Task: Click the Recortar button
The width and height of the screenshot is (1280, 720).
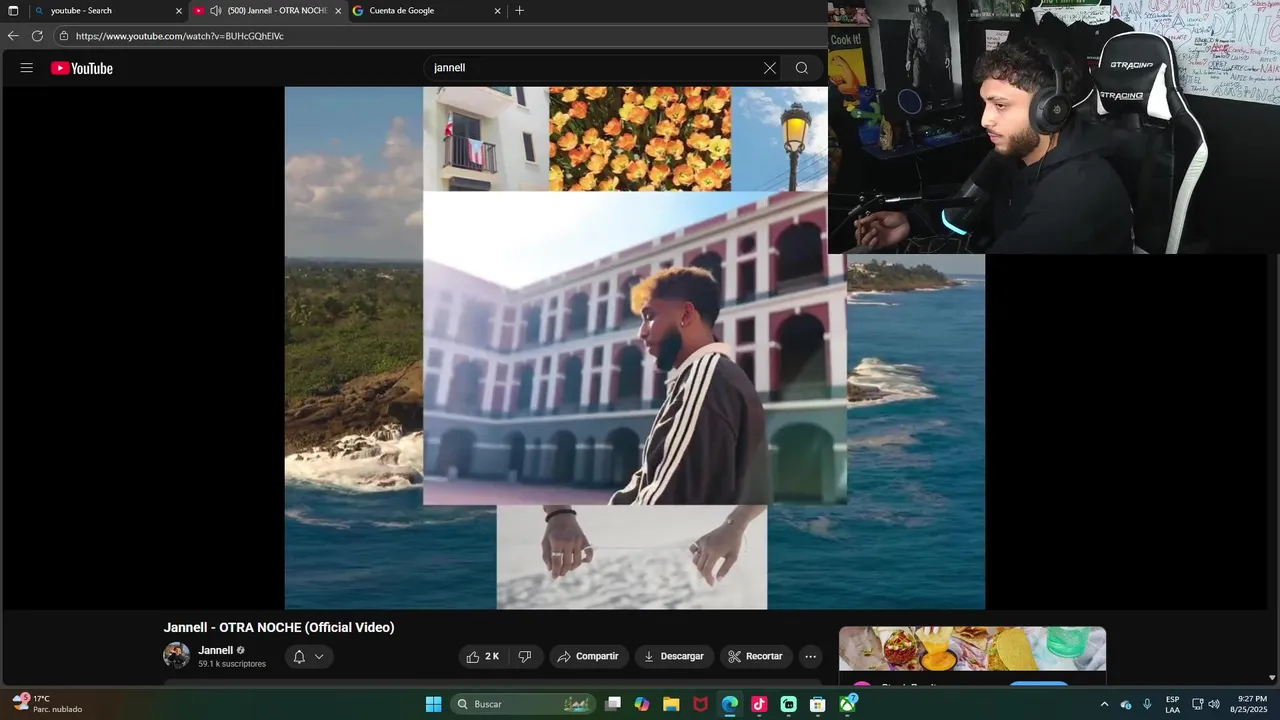Action: tap(755, 656)
